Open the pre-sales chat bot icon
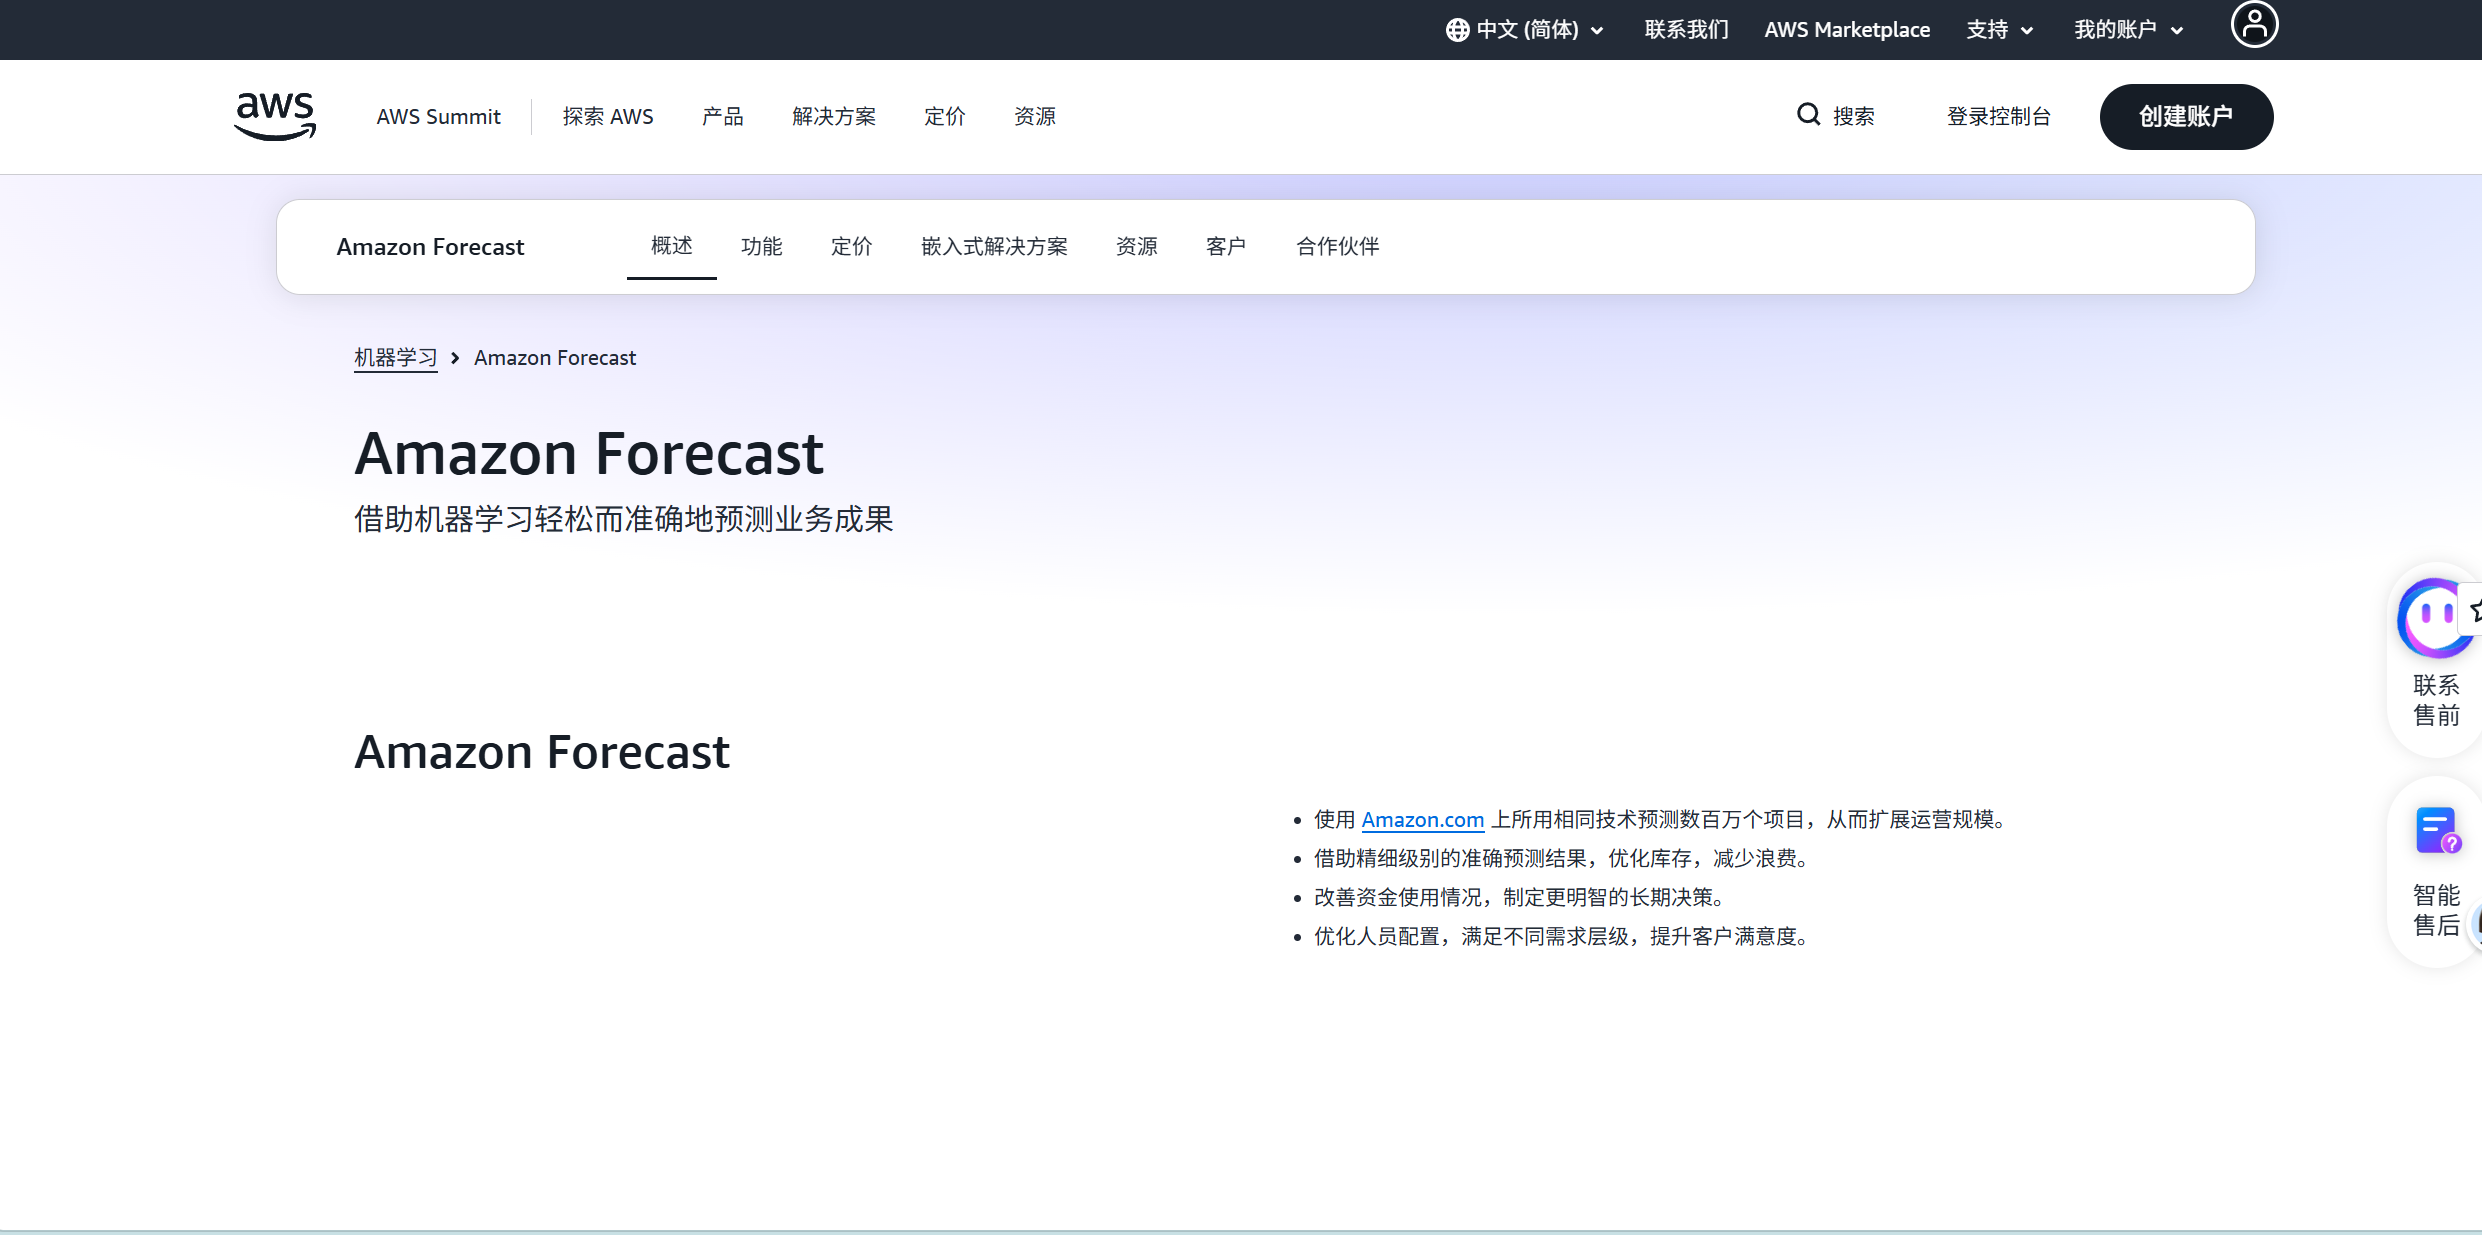 point(2436,618)
